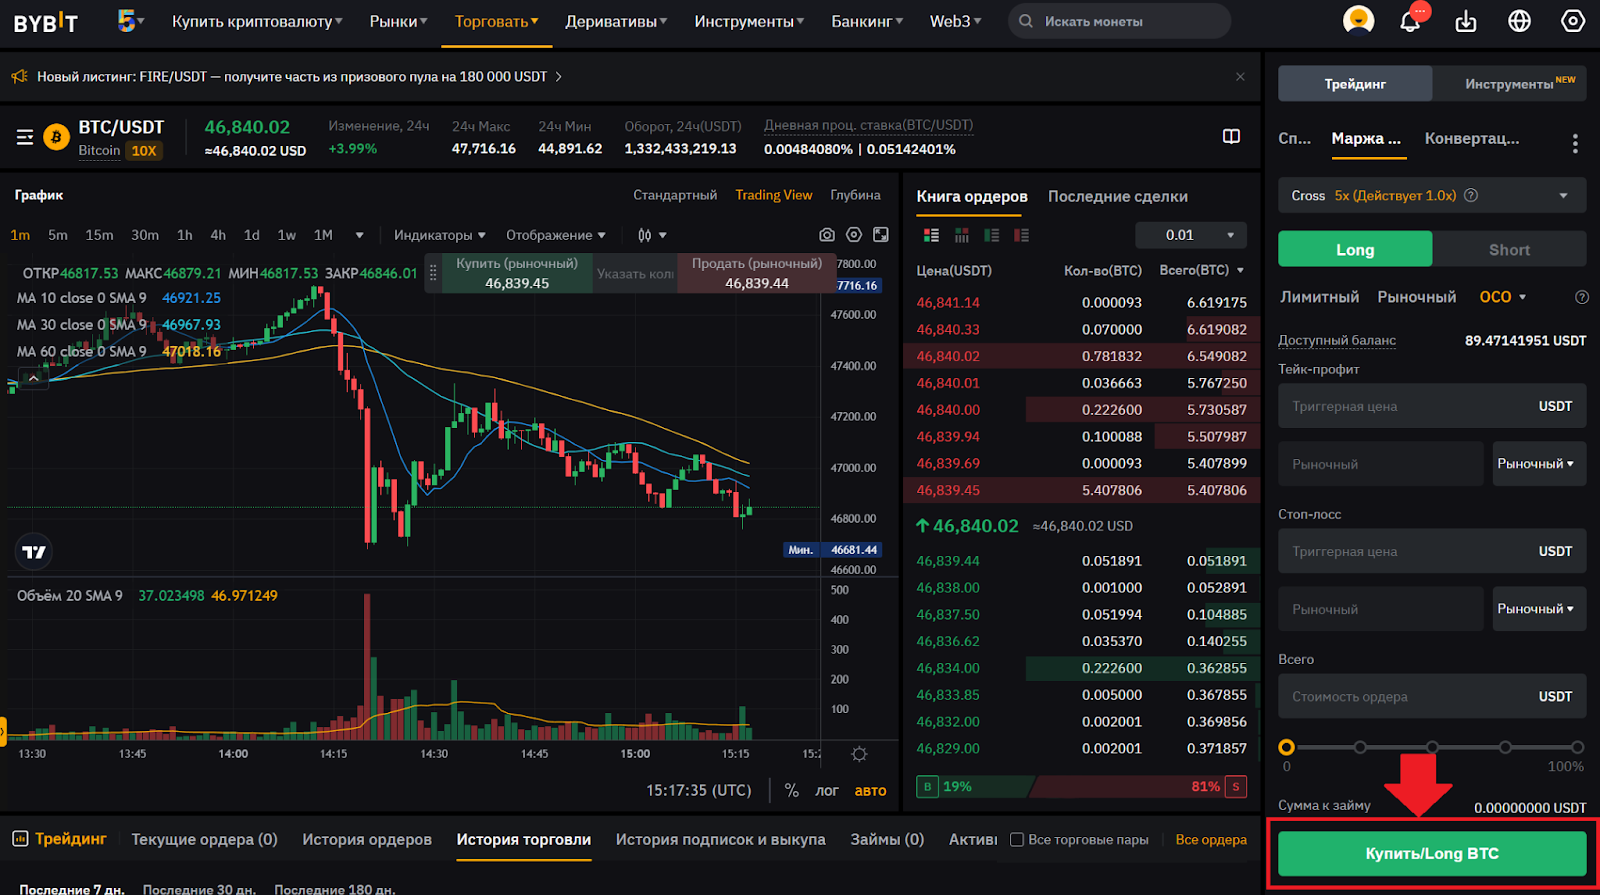The height and width of the screenshot is (895, 1600).
Task: Select the Long side toggle
Action: [1355, 250]
